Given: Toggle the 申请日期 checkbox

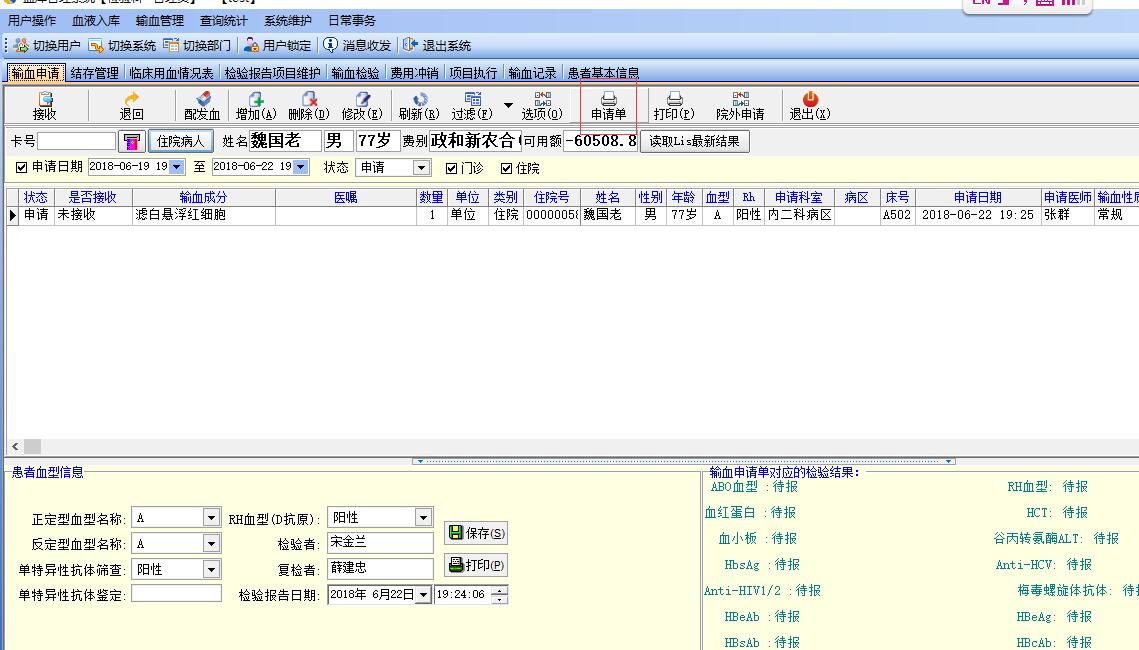Looking at the screenshot, I should (23, 168).
